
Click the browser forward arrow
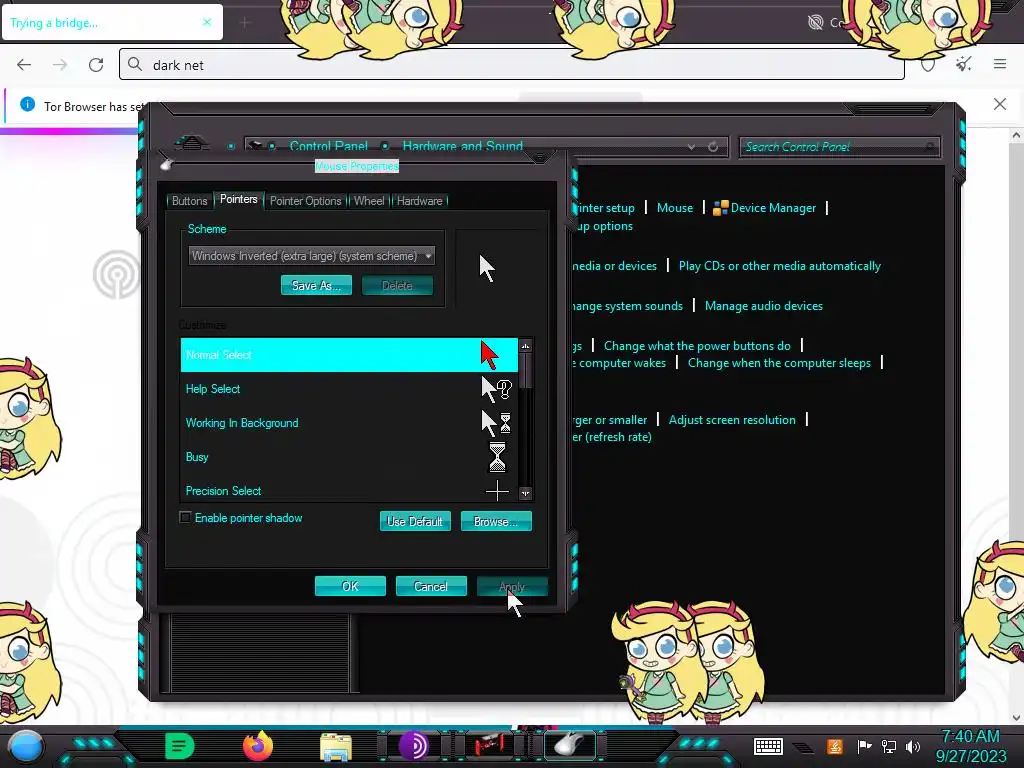pyautogui.click(x=60, y=65)
